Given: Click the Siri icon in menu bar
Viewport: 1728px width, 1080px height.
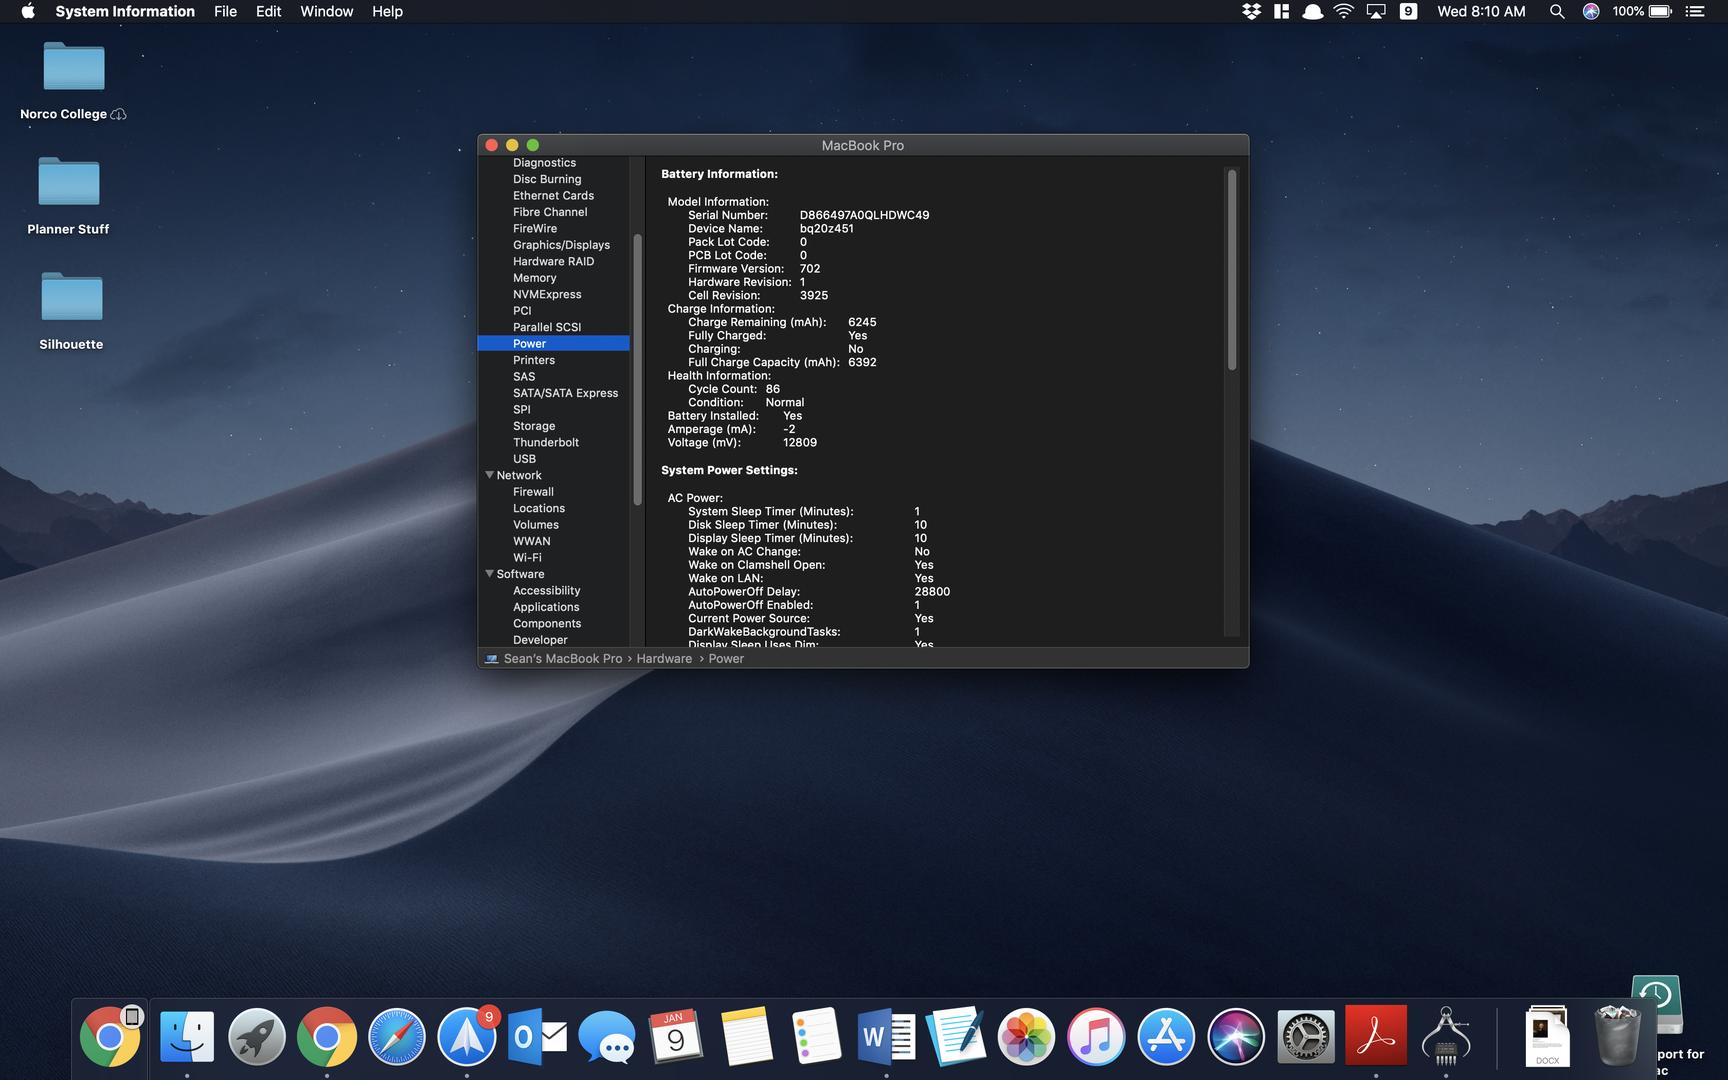Looking at the screenshot, I should point(1591,11).
